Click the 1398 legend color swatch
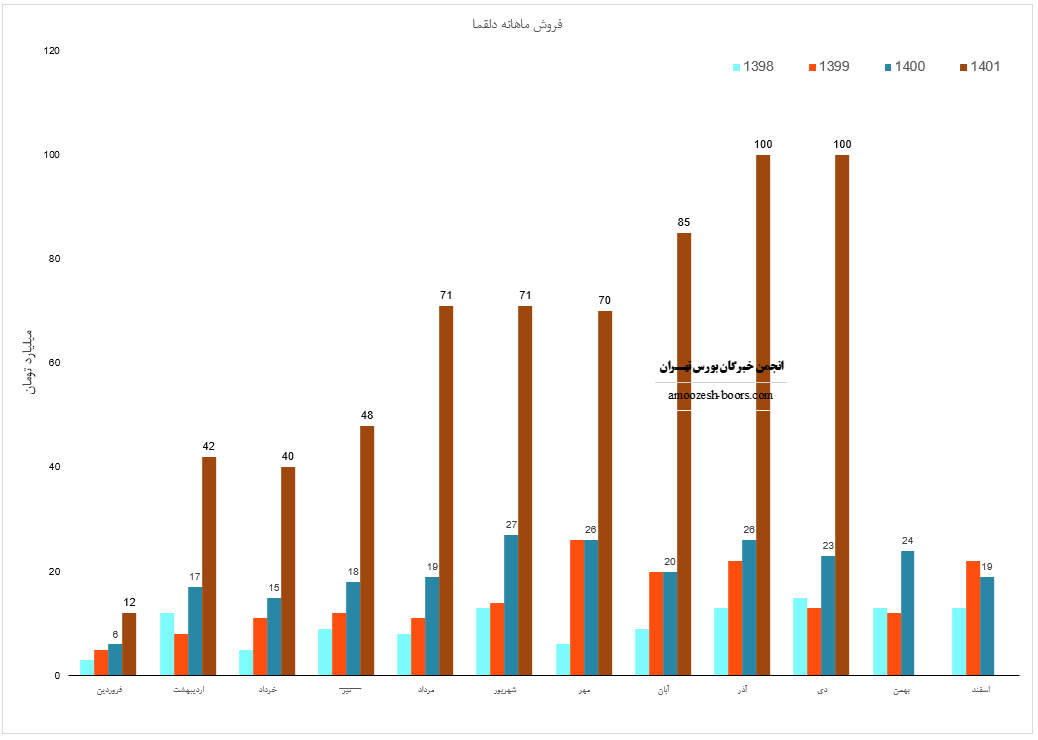The width and height of the screenshot is (1038, 740). [737, 67]
